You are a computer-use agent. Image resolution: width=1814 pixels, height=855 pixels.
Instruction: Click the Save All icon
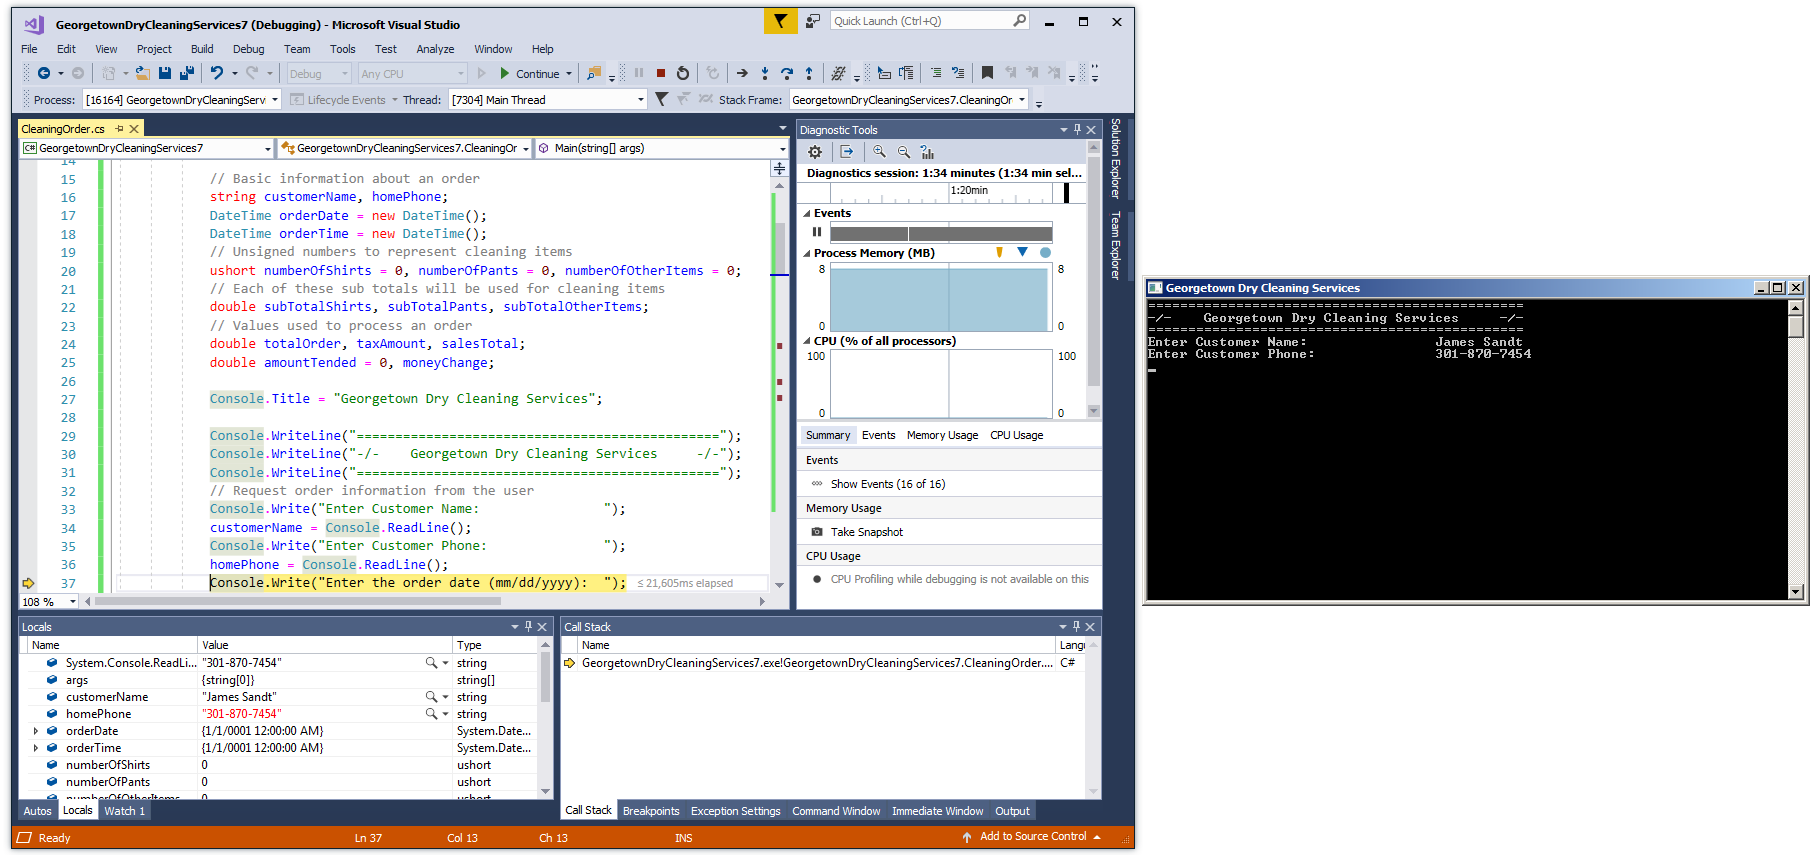click(186, 73)
